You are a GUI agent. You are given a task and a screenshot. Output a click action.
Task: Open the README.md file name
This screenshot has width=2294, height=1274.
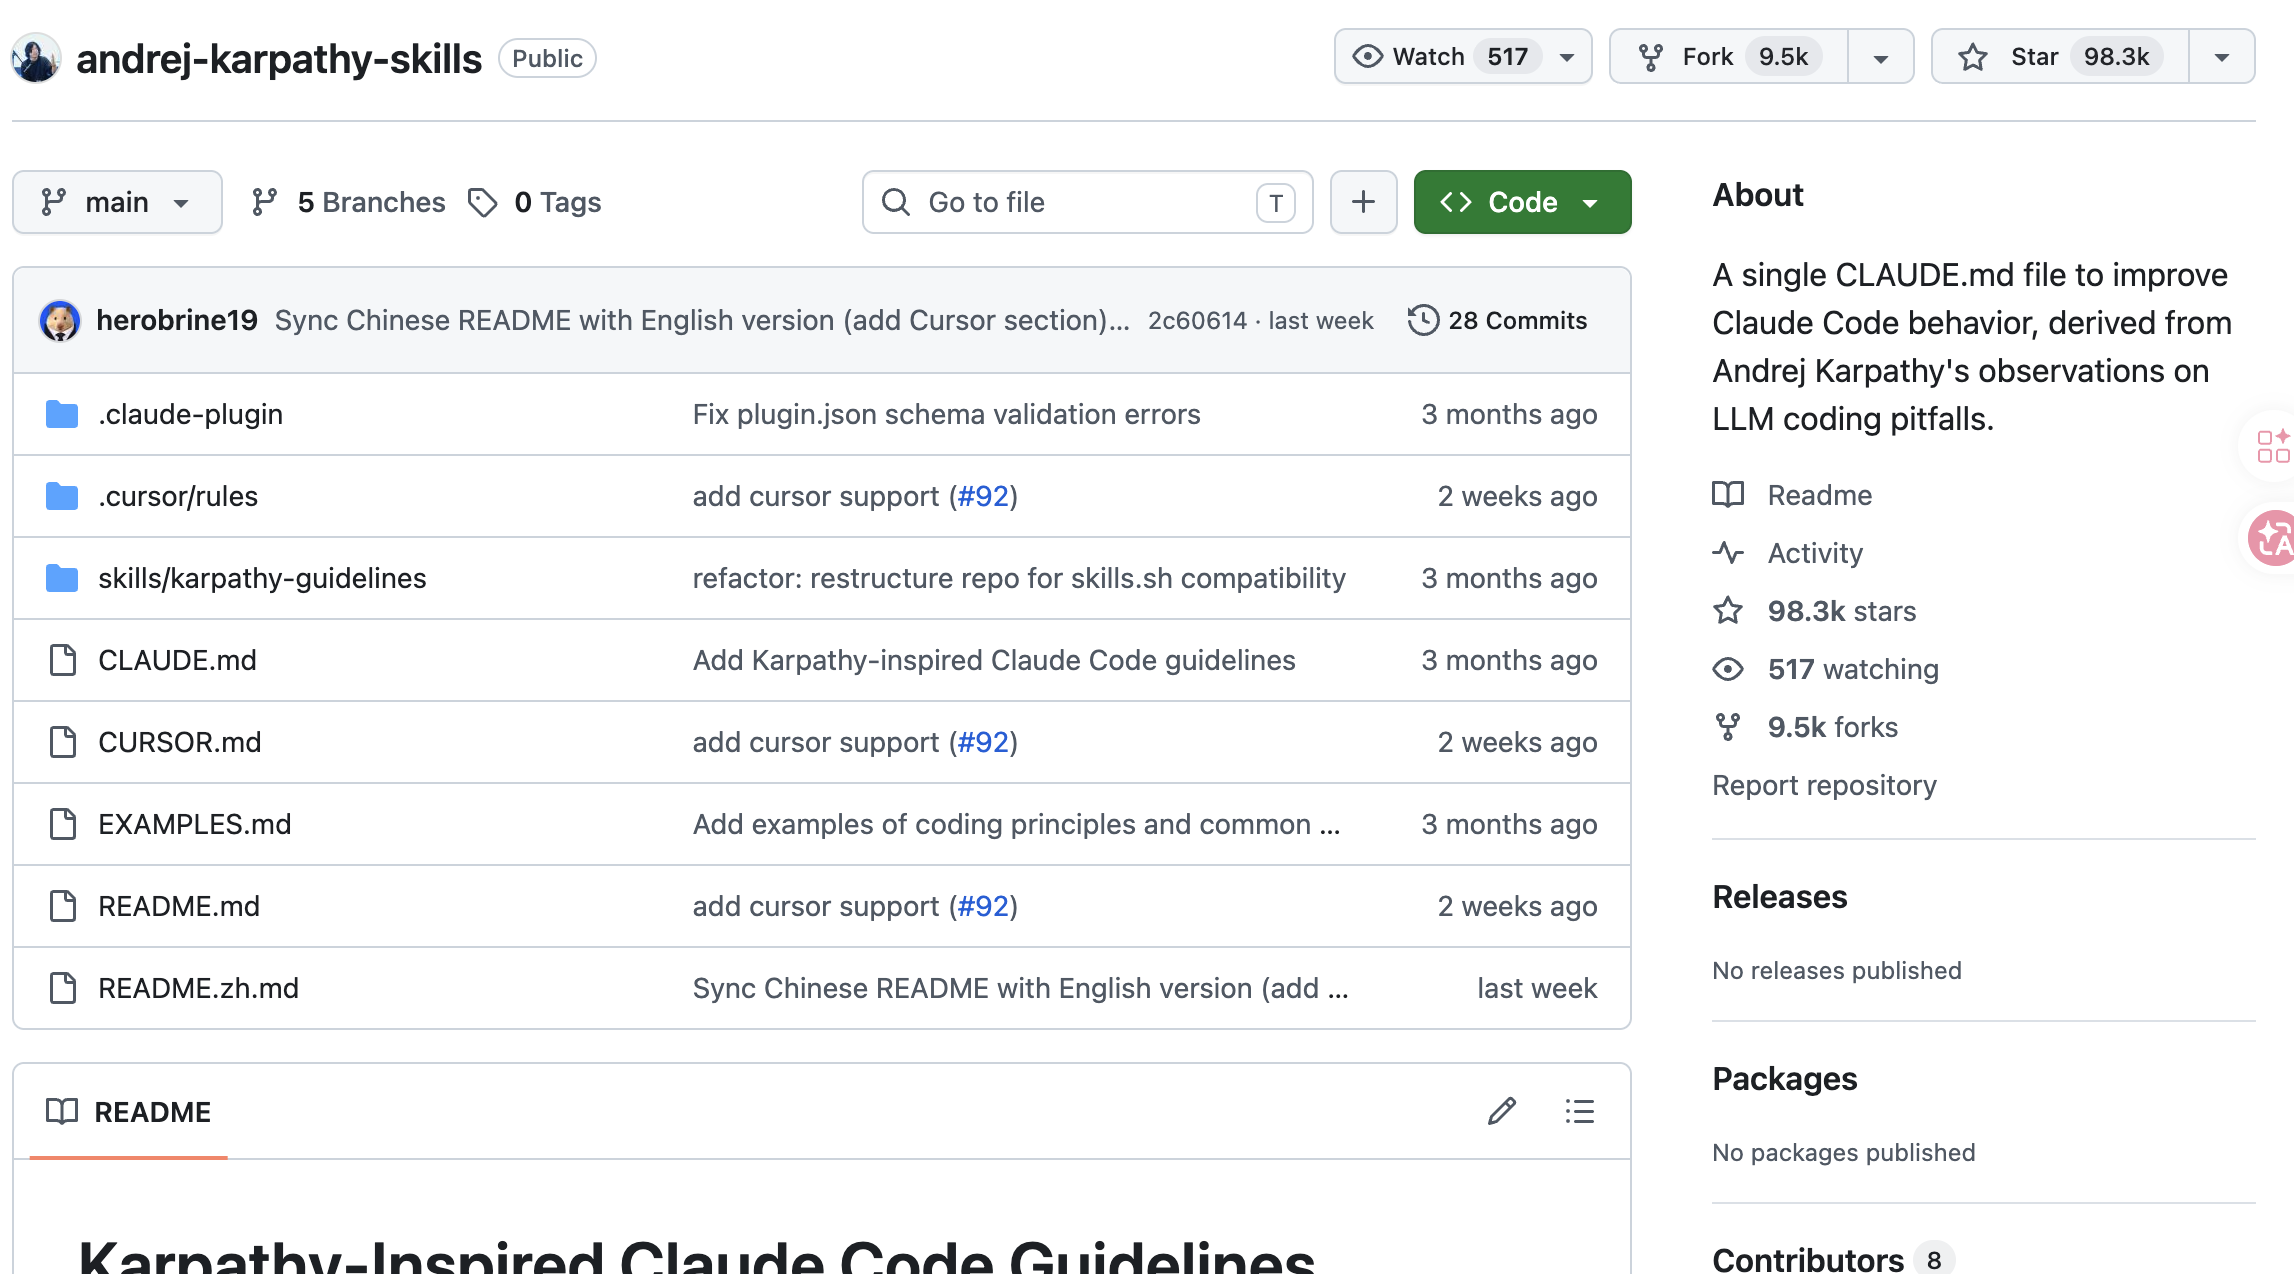[x=178, y=906]
